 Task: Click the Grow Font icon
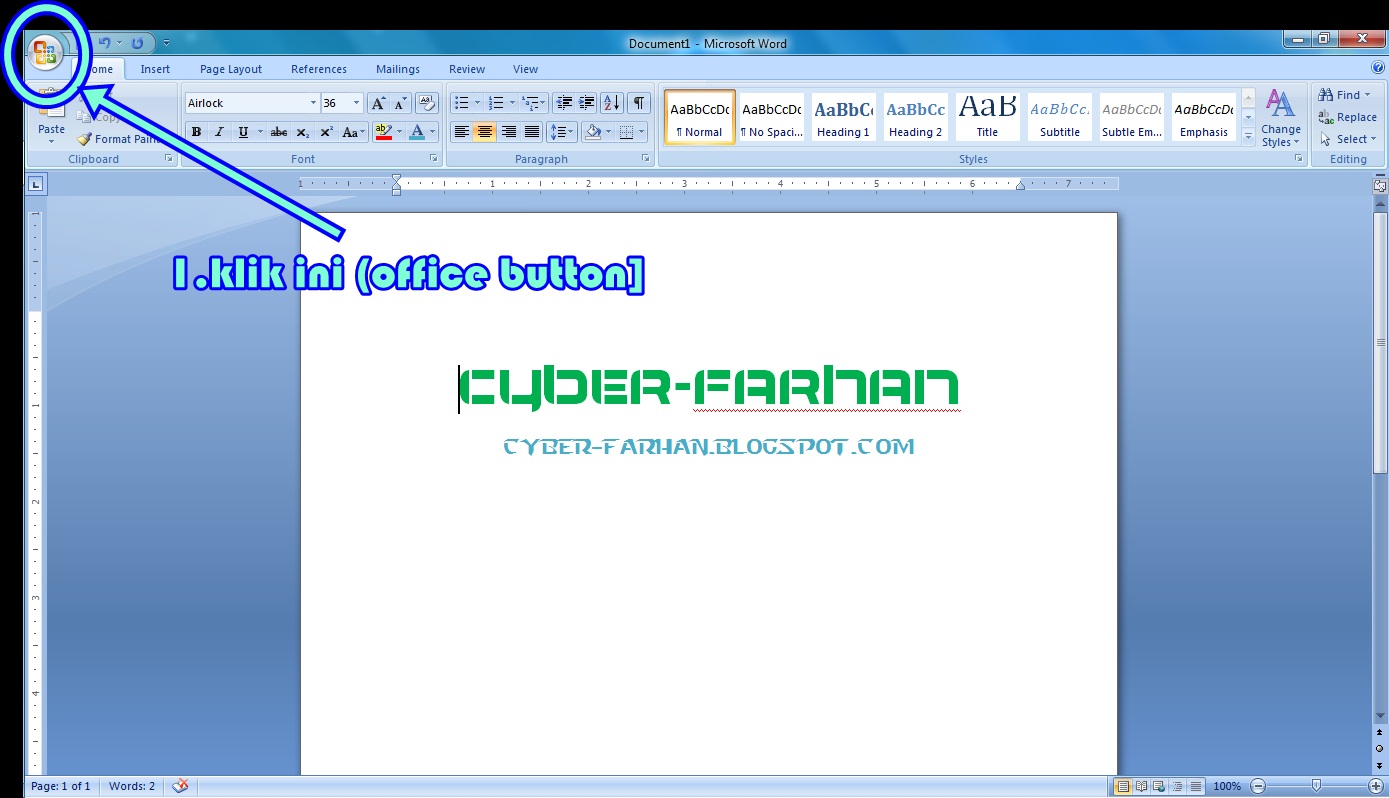point(378,103)
